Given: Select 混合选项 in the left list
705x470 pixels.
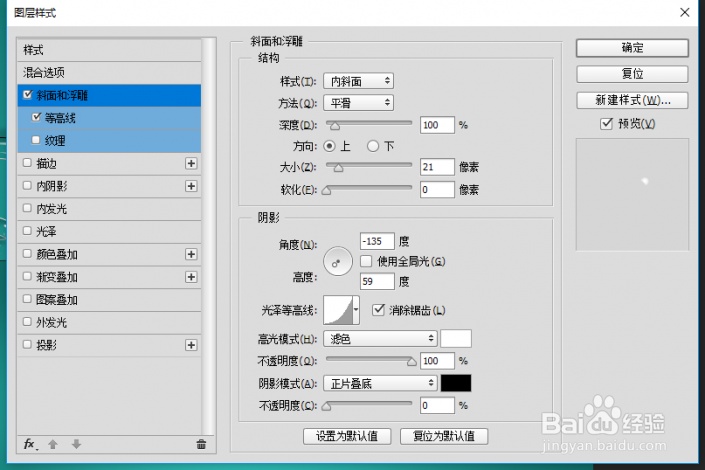Looking at the screenshot, I should coord(109,72).
